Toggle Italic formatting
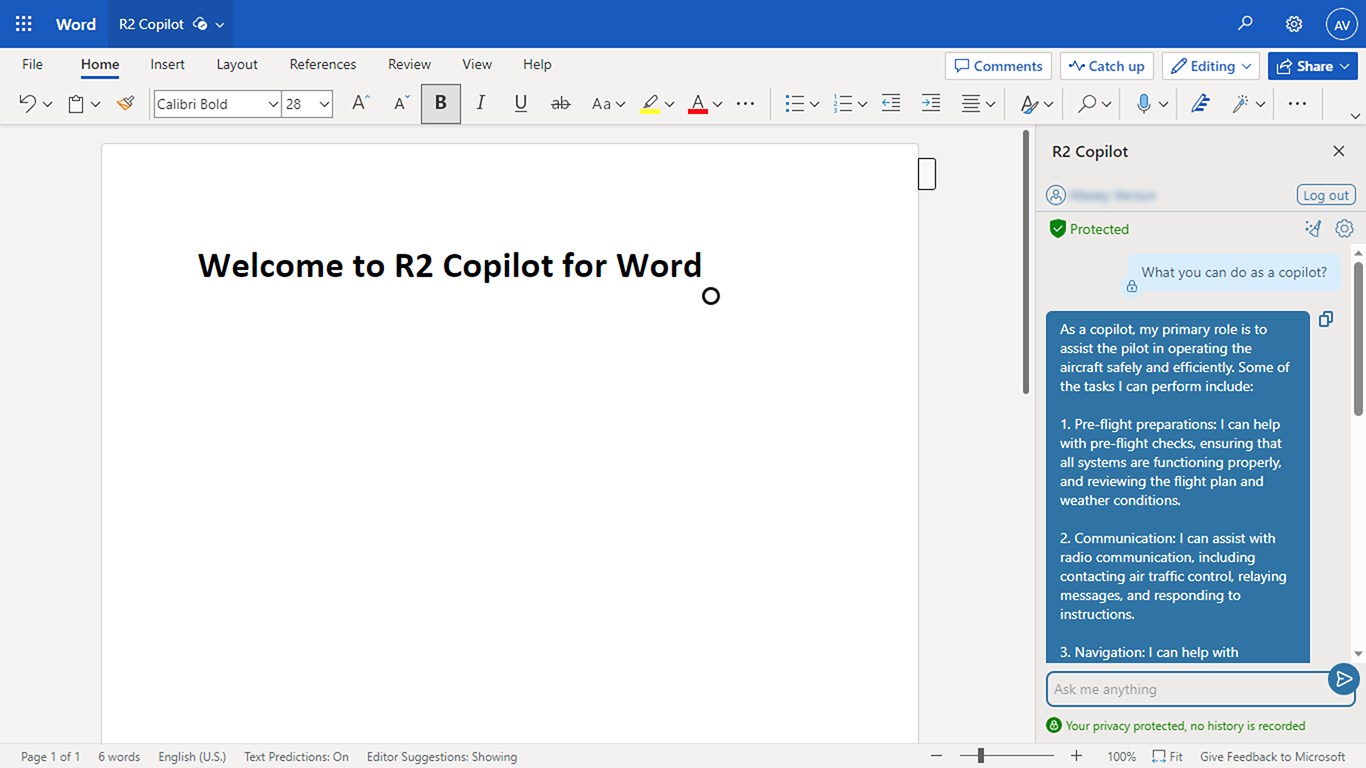 [x=481, y=103]
